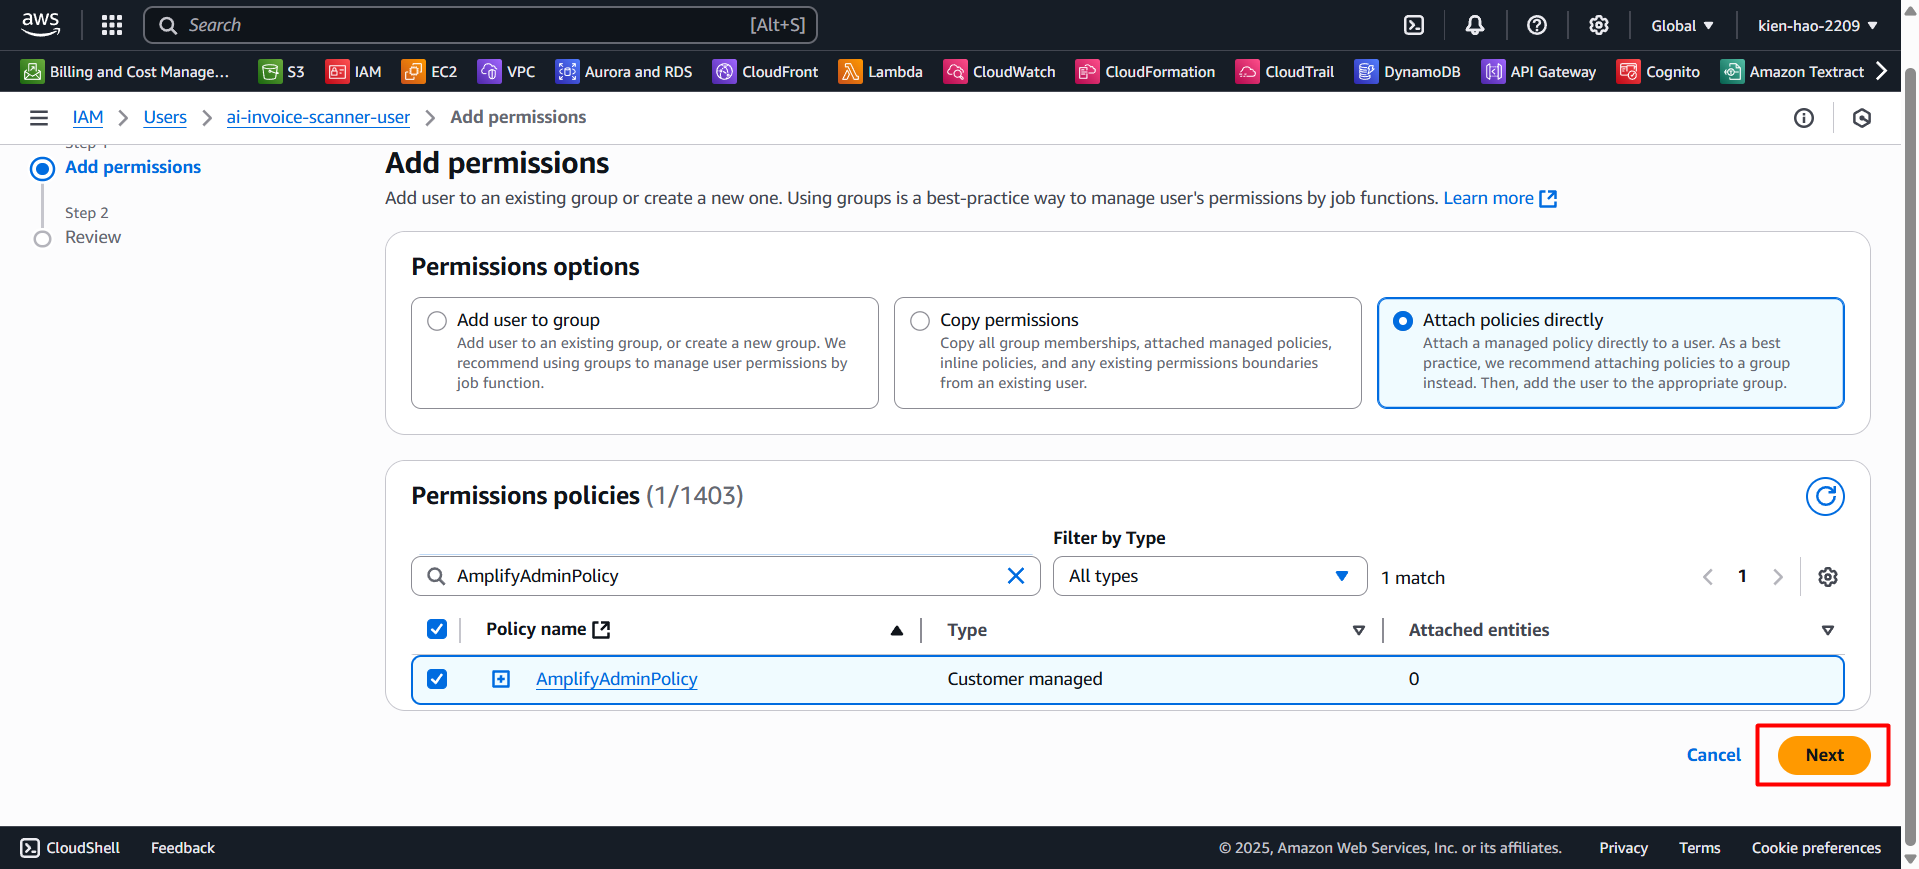The image size is (1919, 869).
Task: Open CloudShell terminal icon in top bar
Action: pos(1414,25)
